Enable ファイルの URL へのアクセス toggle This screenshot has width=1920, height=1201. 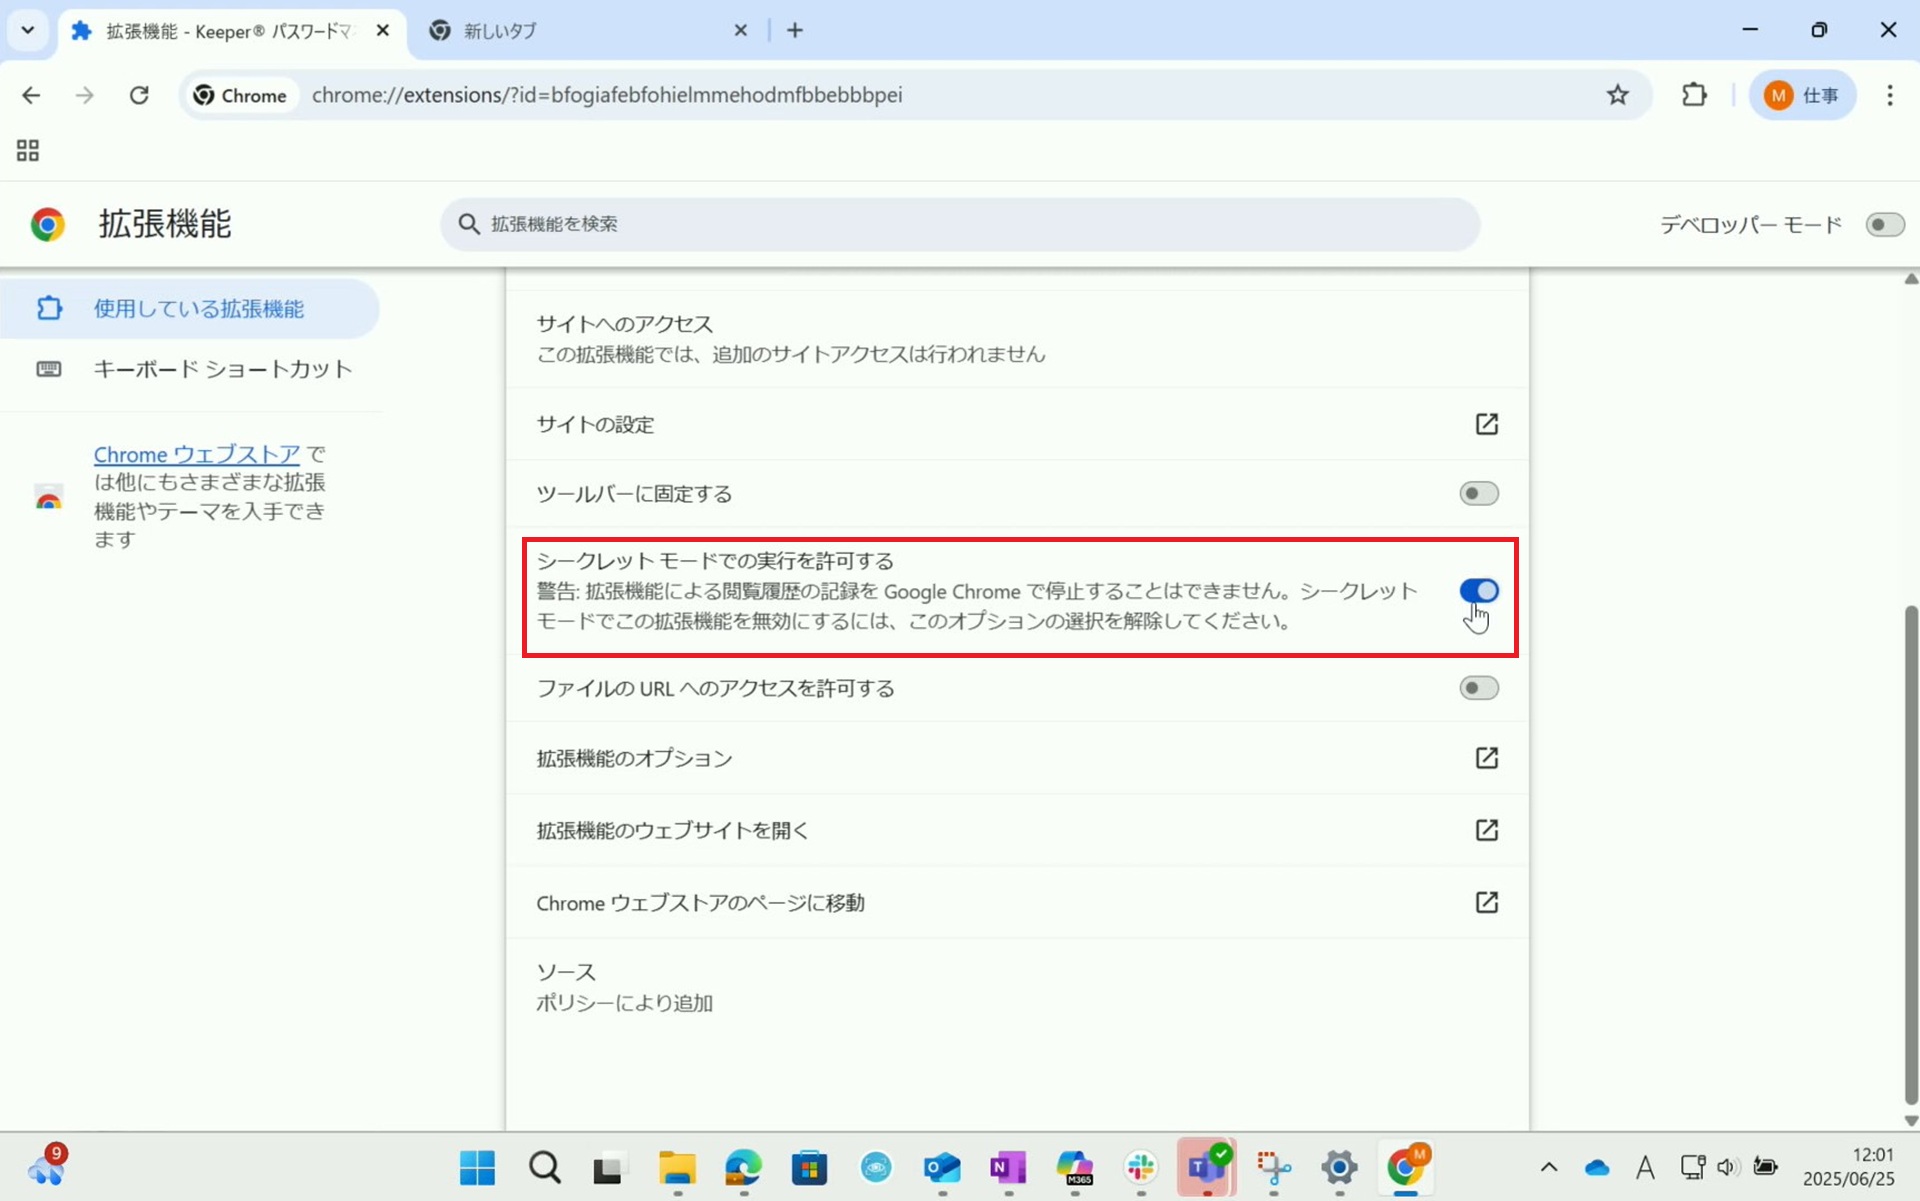[1478, 688]
